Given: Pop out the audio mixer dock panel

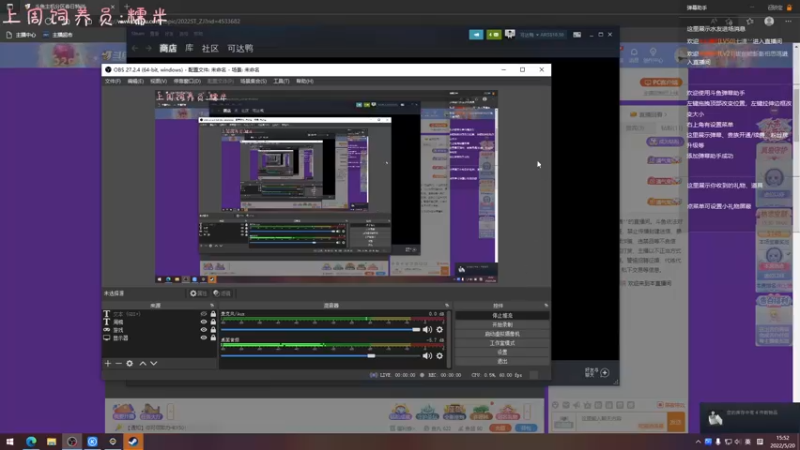Looking at the screenshot, I should [447, 306].
